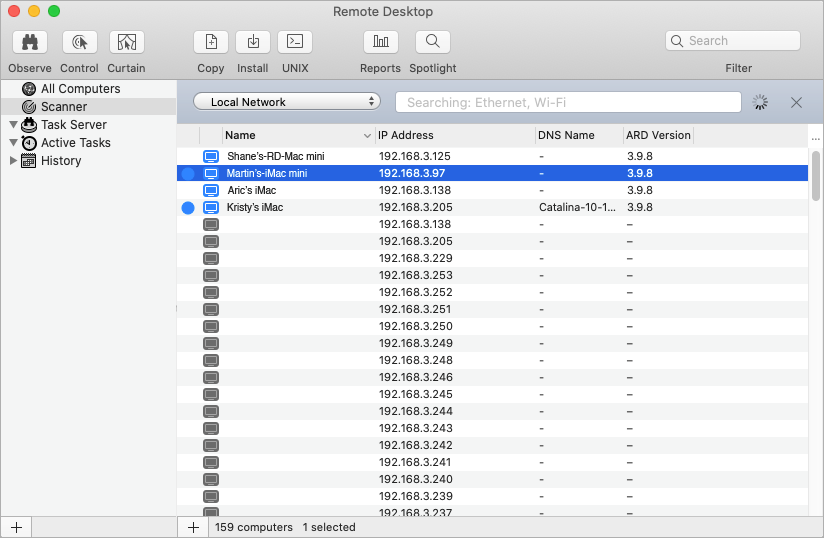Stop scanning with the X button

click(x=796, y=102)
